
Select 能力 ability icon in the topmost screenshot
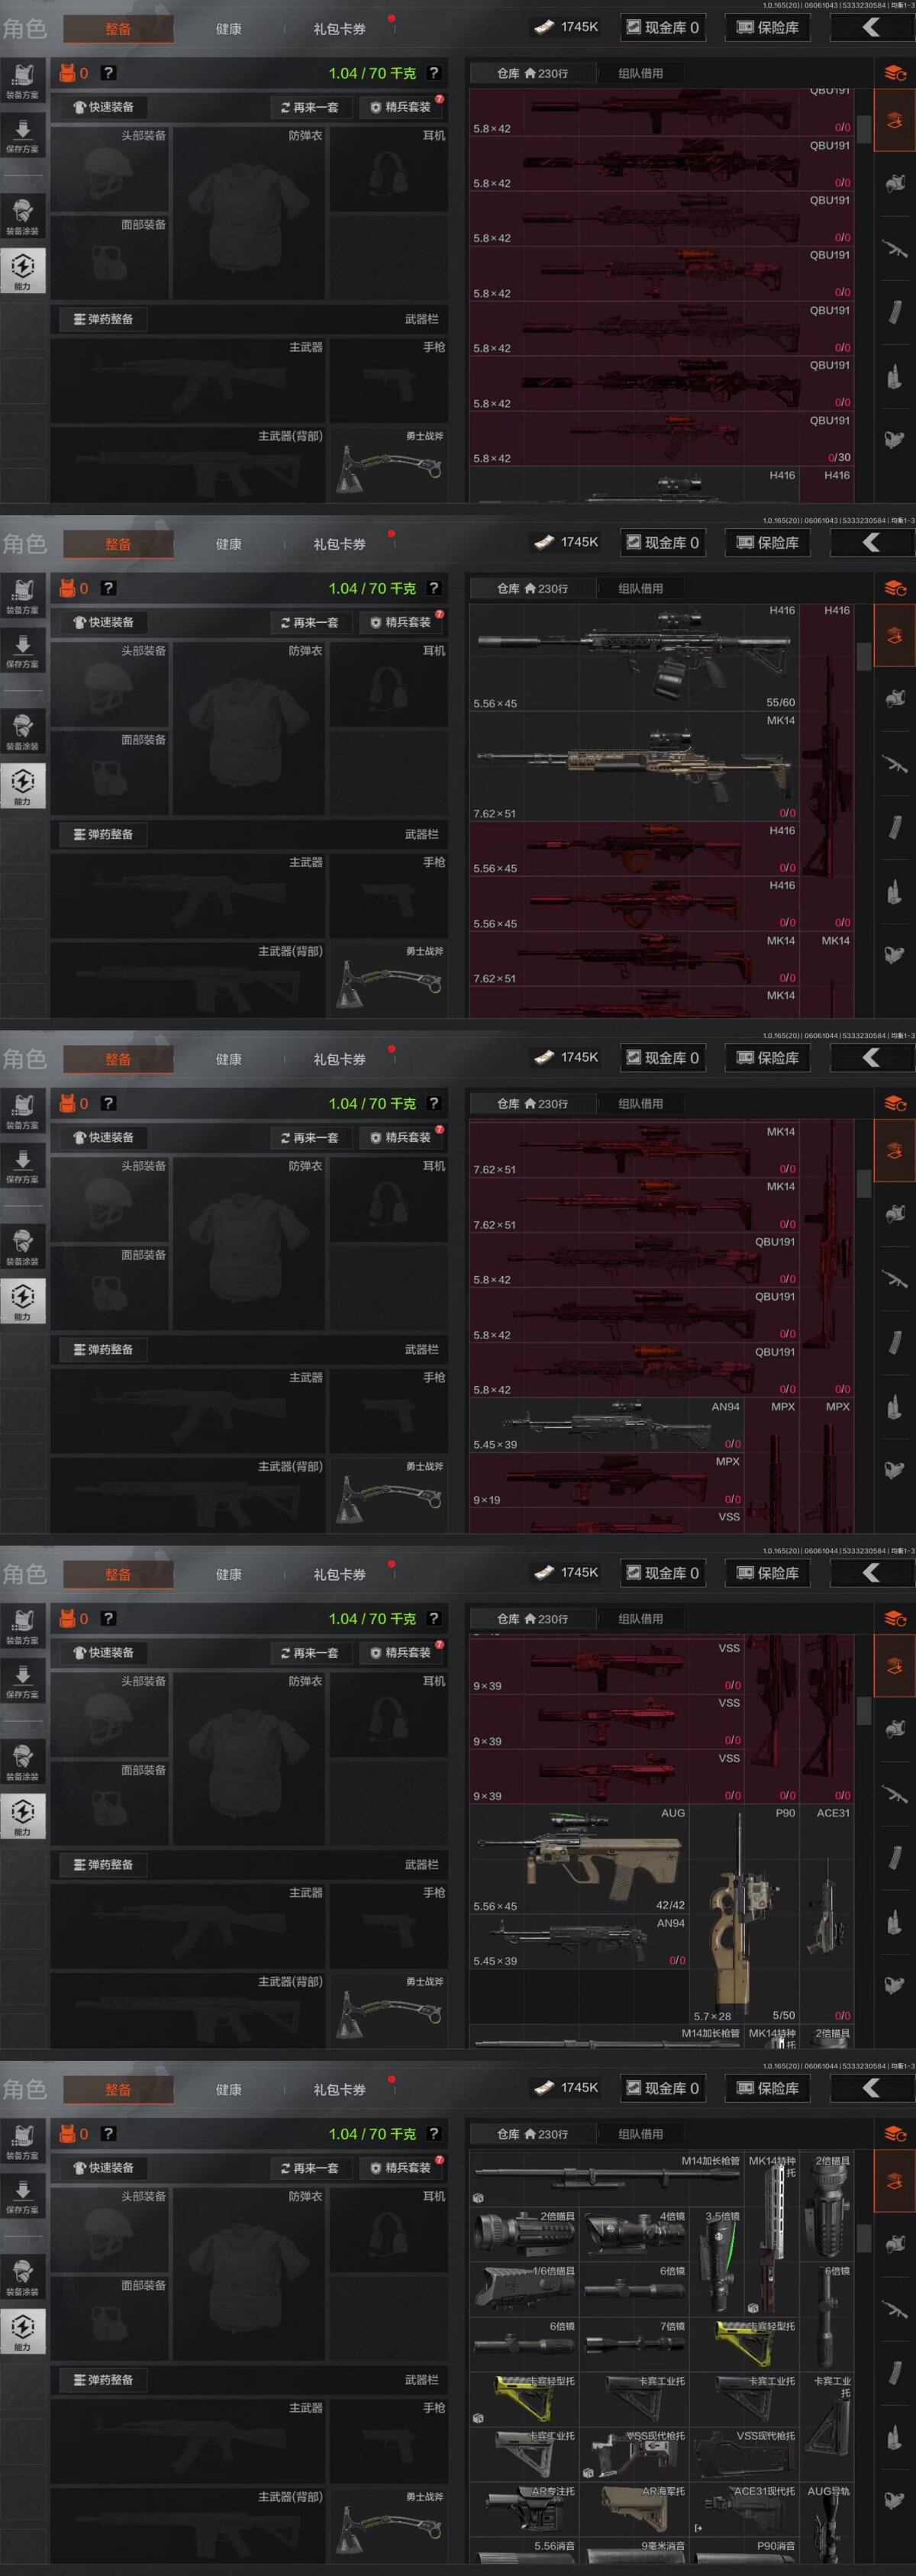pos(22,271)
